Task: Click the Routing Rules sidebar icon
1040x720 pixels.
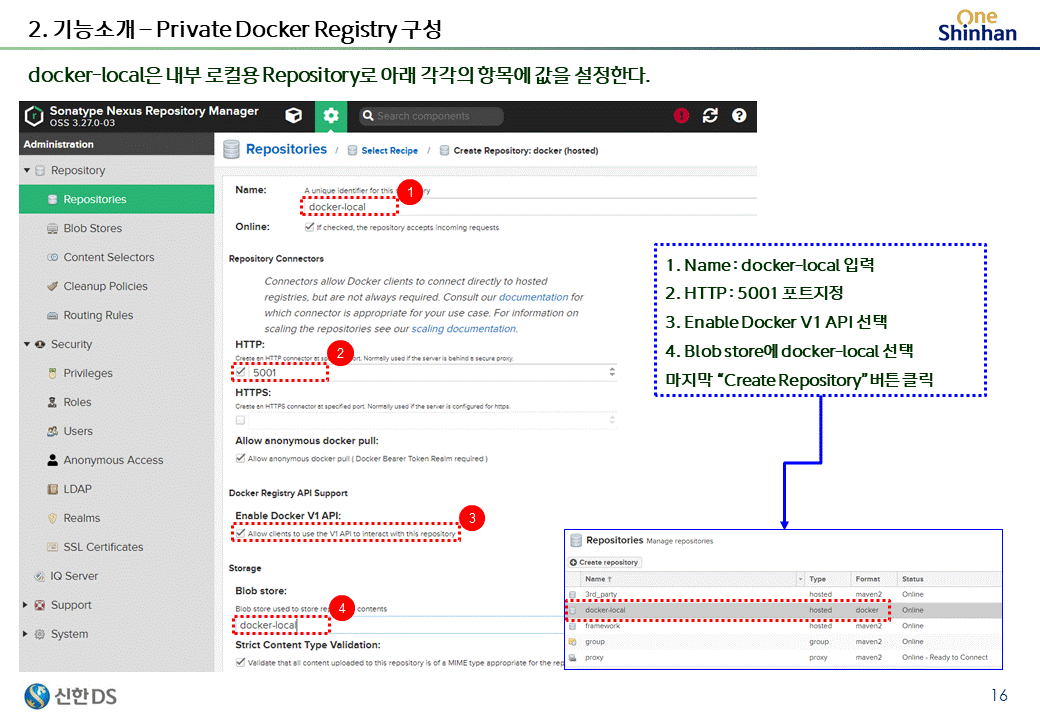Action: [52, 316]
